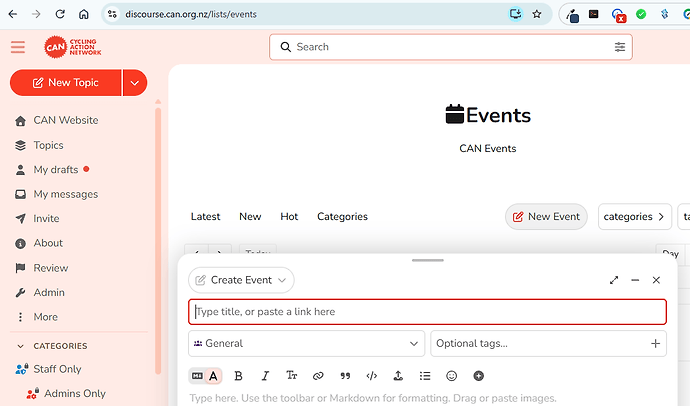Insert a bulleted list

425,376
